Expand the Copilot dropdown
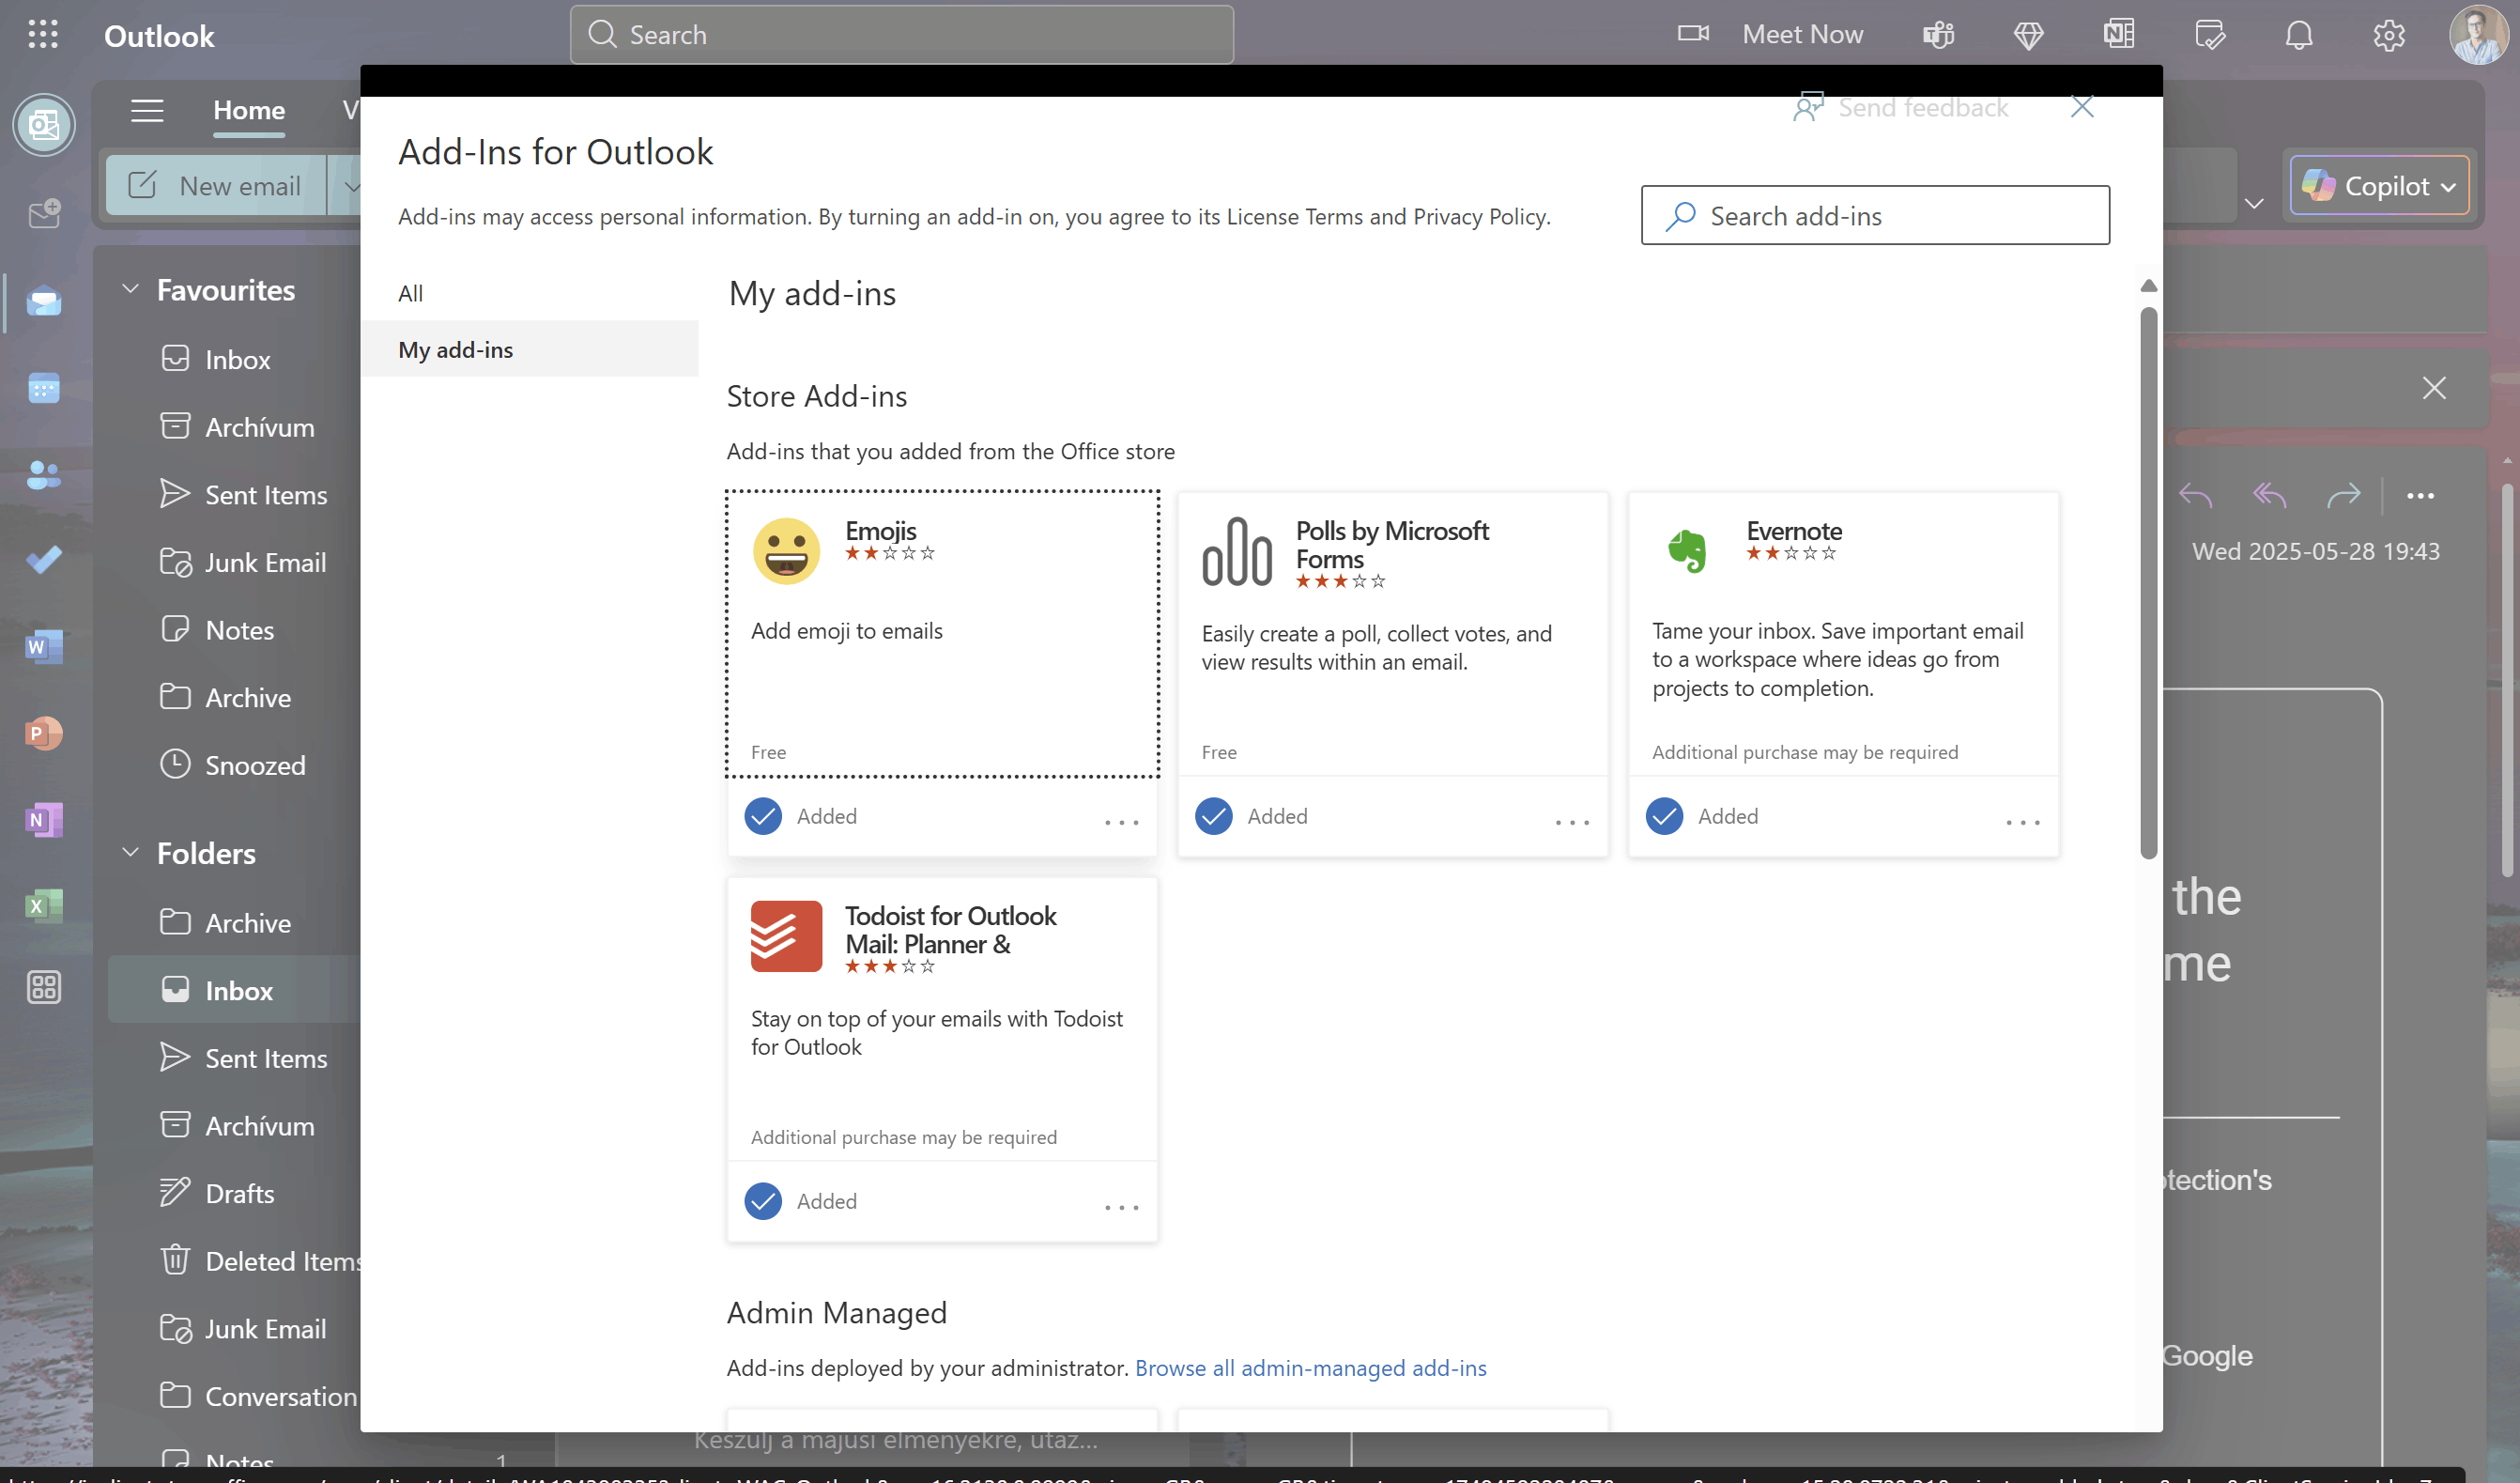Viewport: 2520px width, 1483px height. click(x=2449, y=186)
